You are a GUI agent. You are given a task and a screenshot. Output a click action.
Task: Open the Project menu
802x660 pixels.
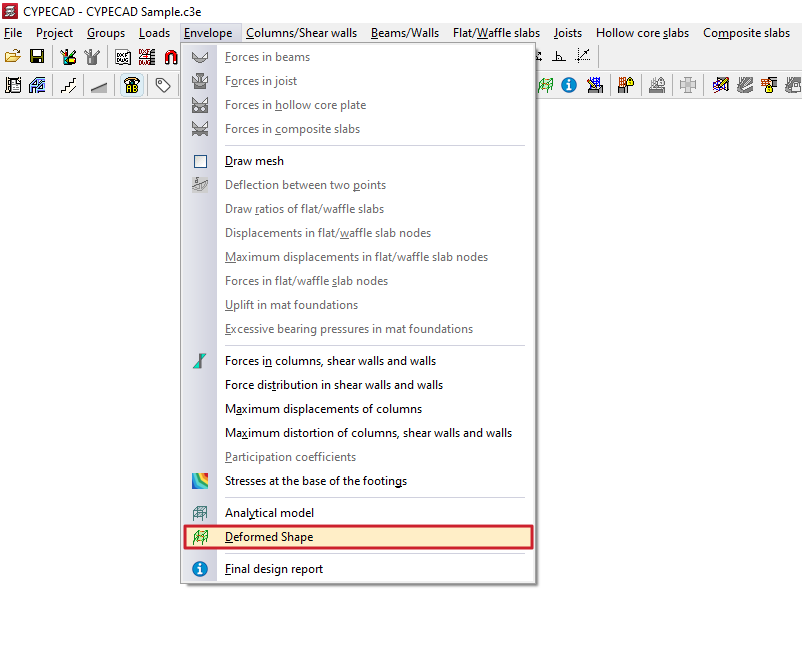[54, 33]
